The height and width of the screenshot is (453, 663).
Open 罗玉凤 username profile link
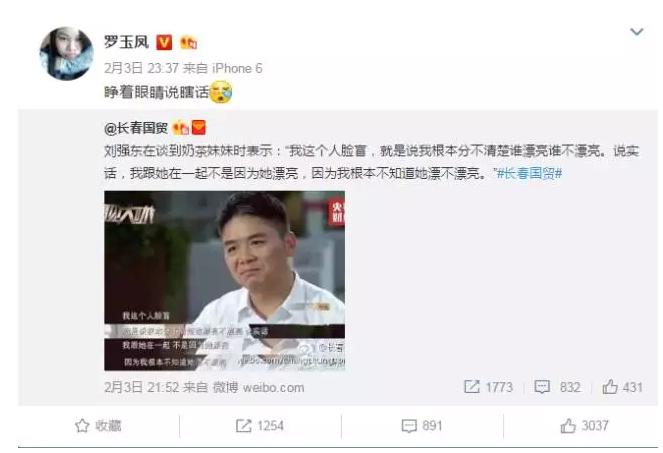tap(126, 42)
